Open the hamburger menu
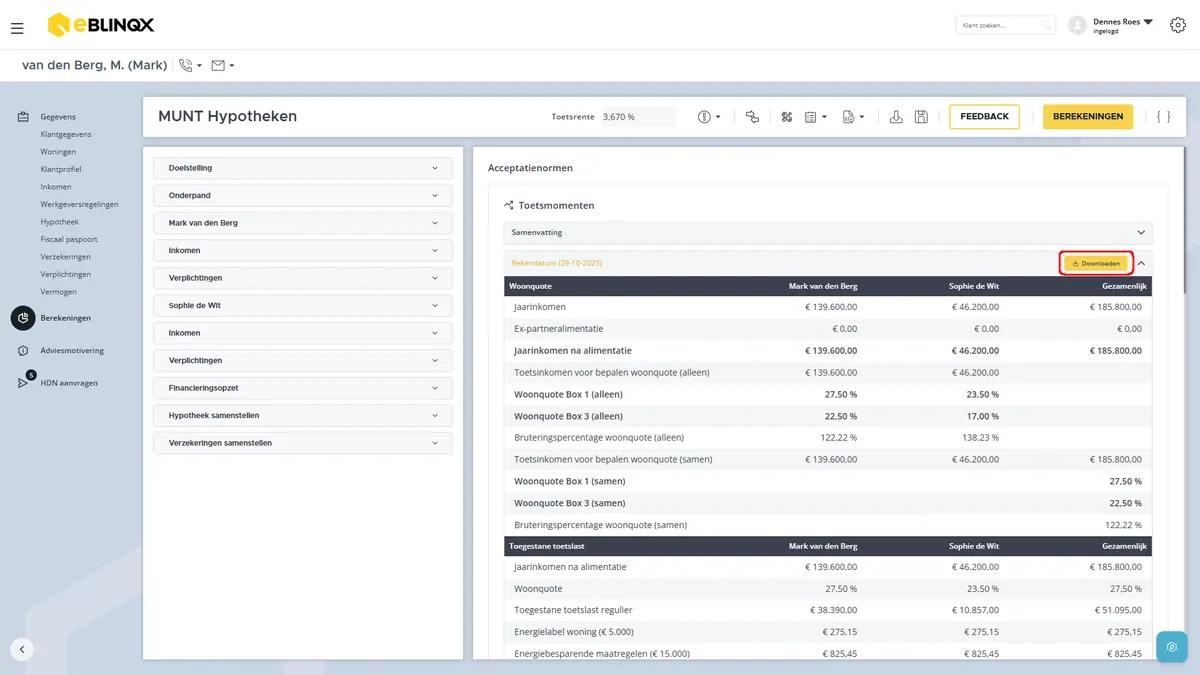The image size is (1200, 675). [x=17, y=28]
